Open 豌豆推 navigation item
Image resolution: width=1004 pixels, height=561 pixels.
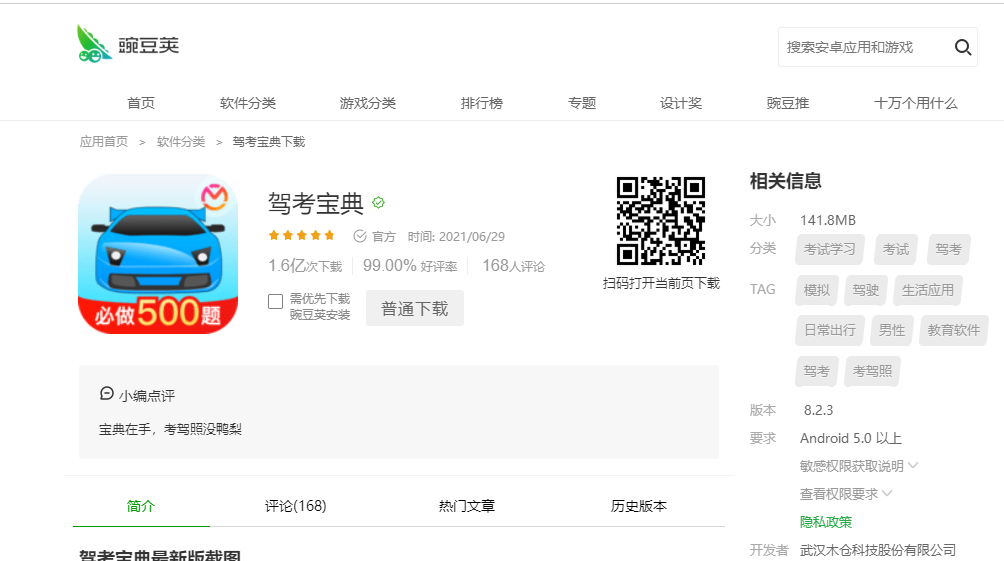tap(788, 103)
